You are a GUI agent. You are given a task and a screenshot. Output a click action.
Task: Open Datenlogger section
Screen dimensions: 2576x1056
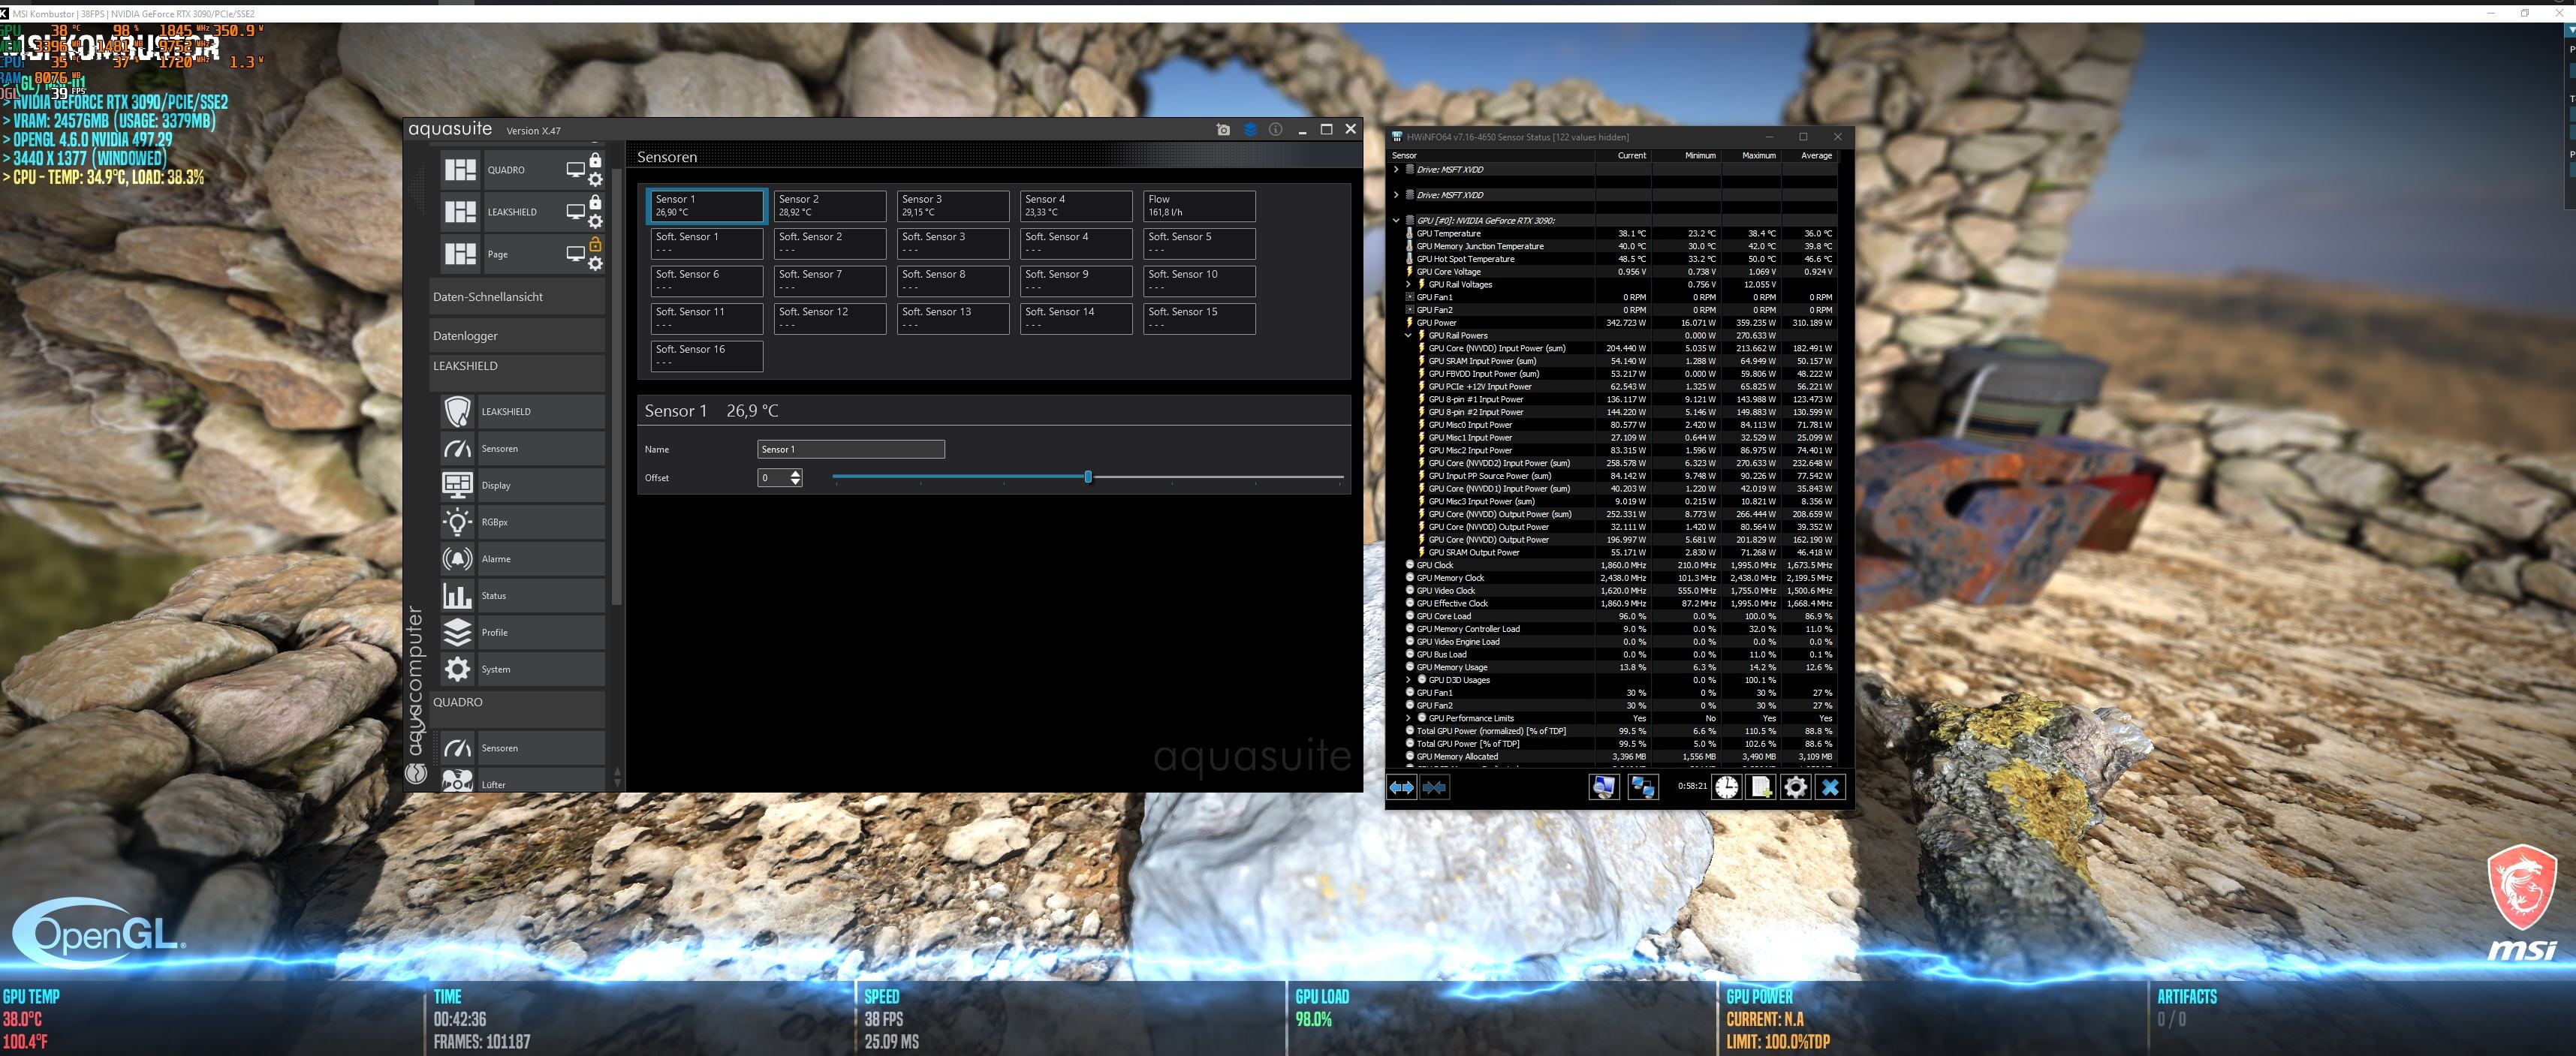coord(517,336)
